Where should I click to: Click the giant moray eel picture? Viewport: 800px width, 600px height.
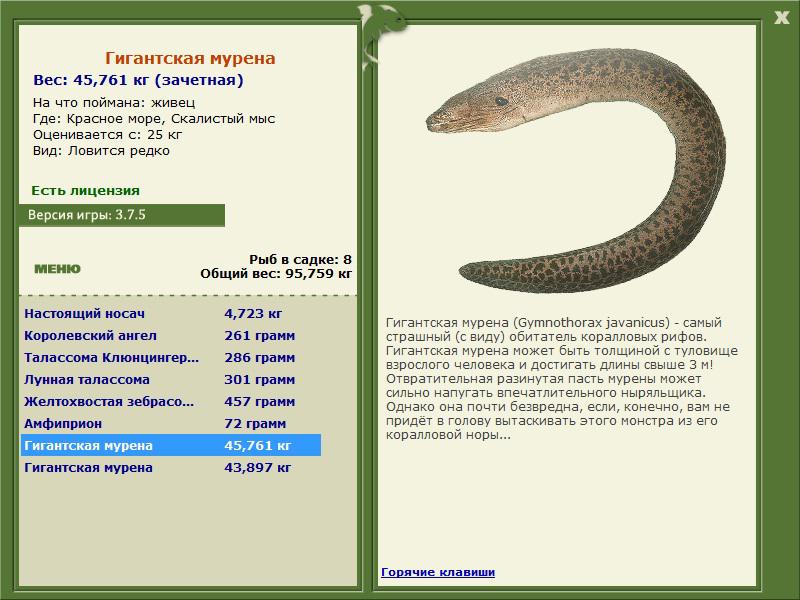coord(576,170)
